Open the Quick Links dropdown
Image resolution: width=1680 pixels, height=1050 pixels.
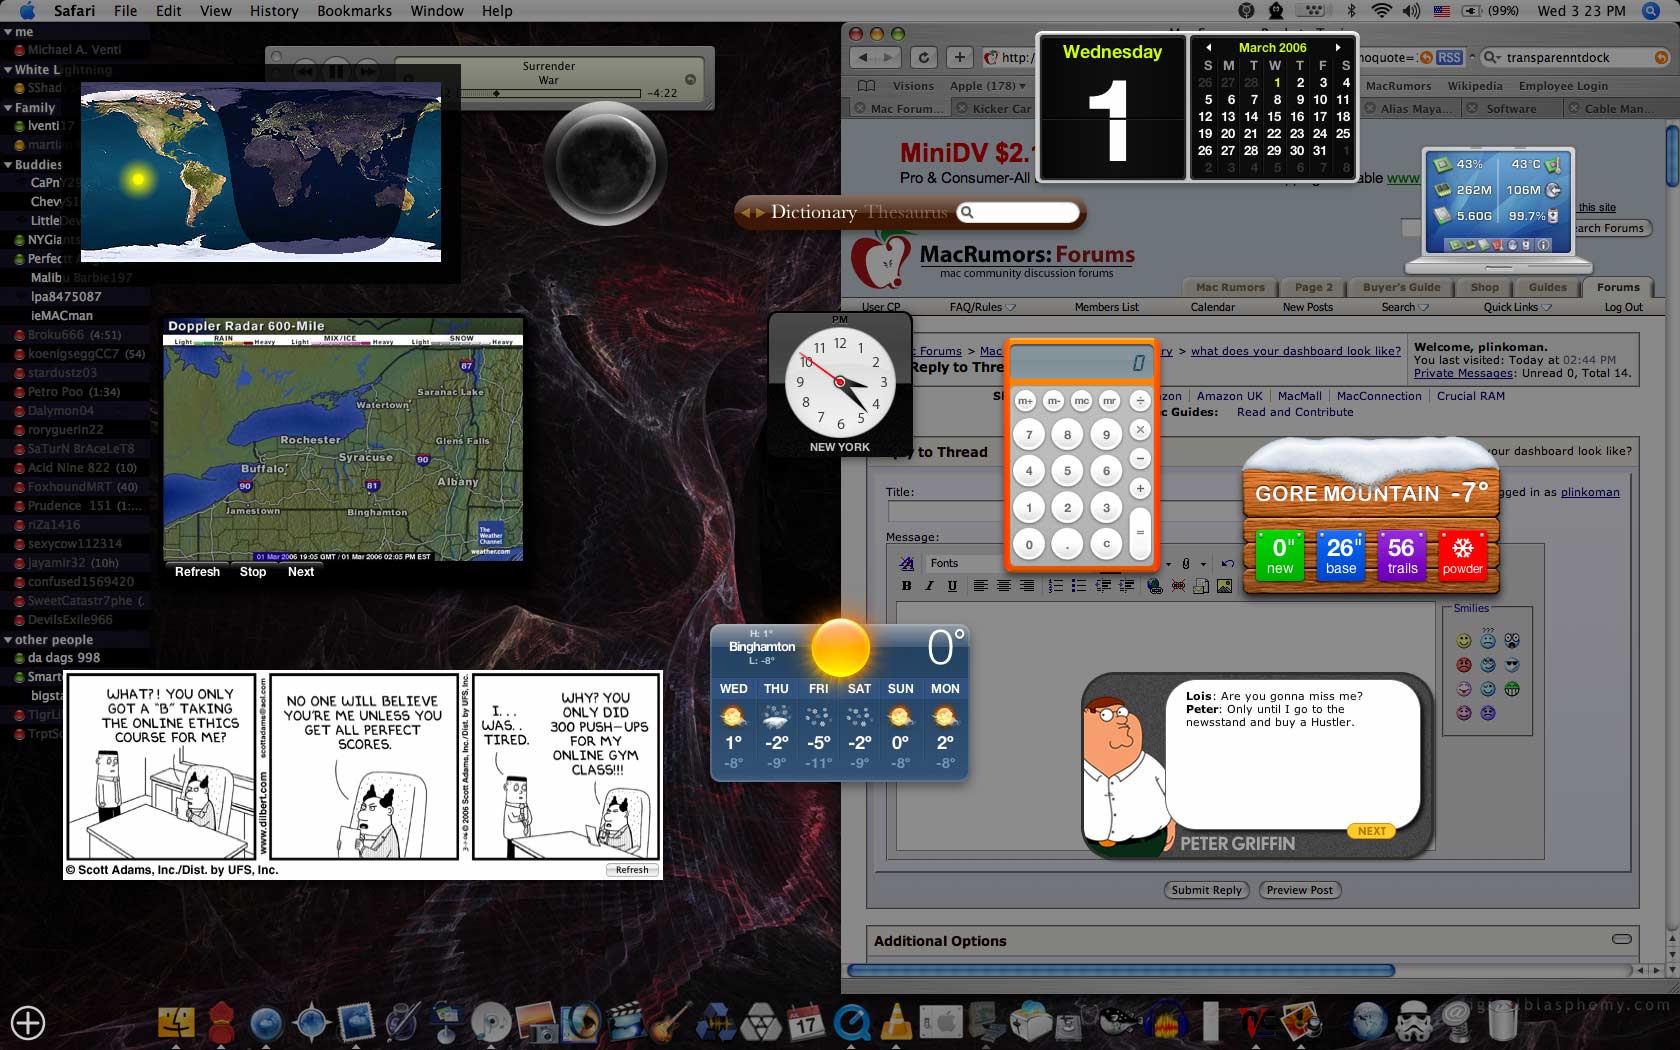click(1517, 307)
